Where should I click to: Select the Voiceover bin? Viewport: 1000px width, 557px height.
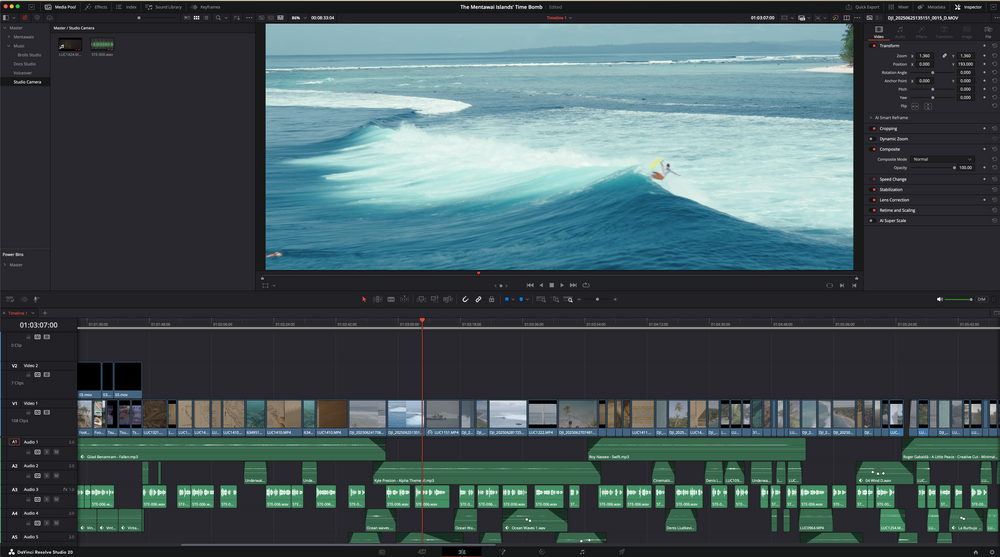23,73
